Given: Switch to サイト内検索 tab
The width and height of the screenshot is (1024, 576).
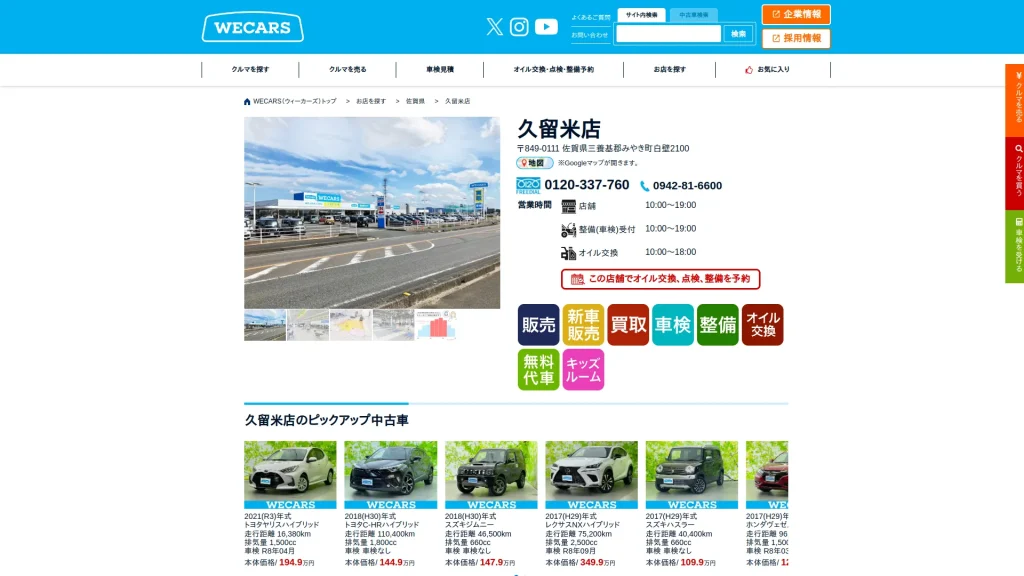Looking at the screenshot, I should coord(641,15).
